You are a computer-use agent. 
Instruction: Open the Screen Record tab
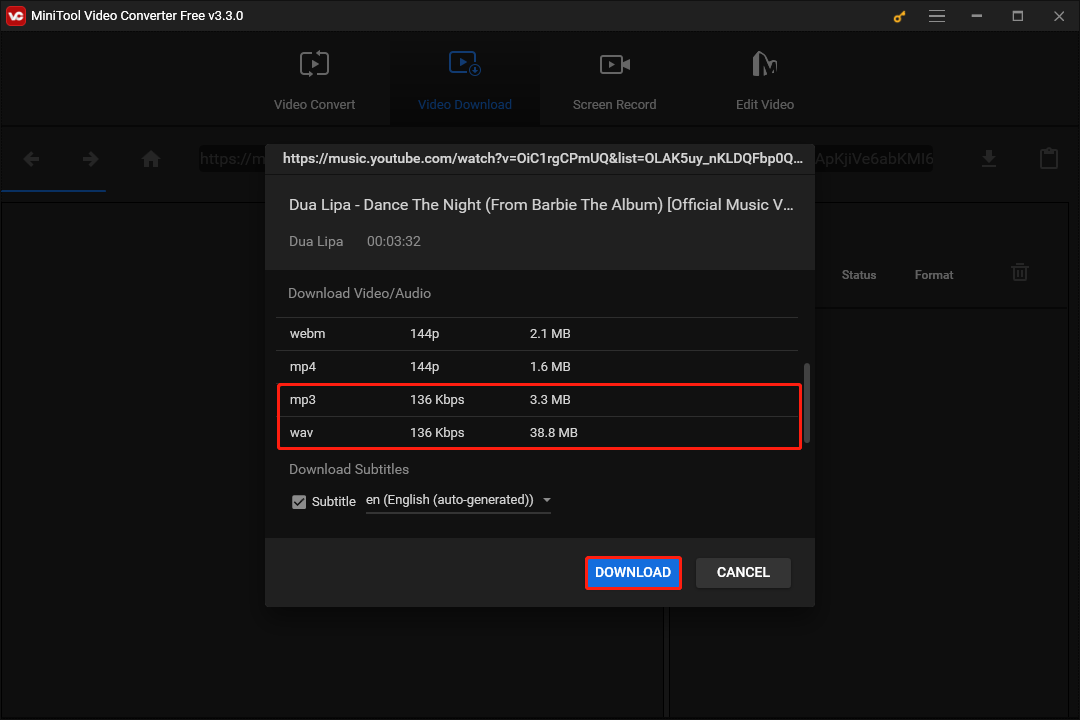tap(614, 81)
